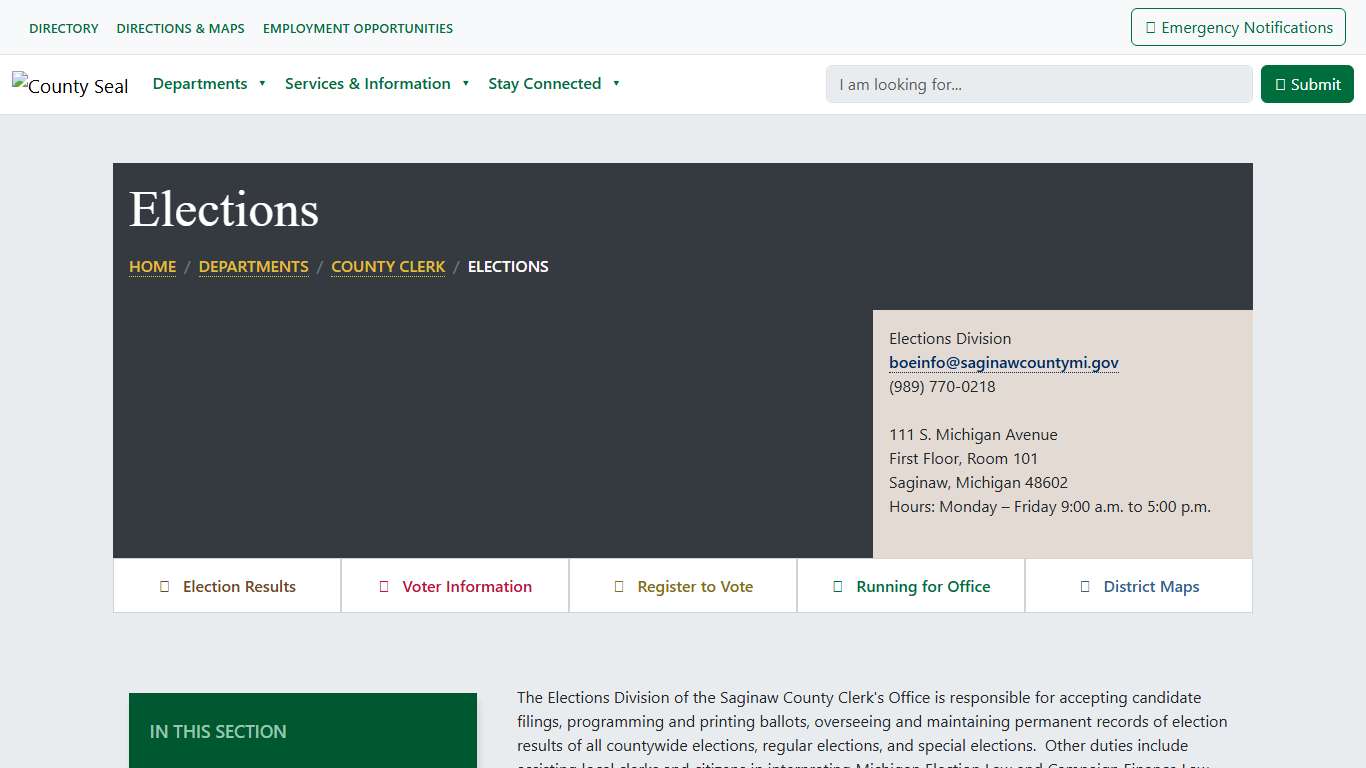1366x768 pixels.
Task: Navigate to Home via the breadcrumb
Action: coord(152,266)
